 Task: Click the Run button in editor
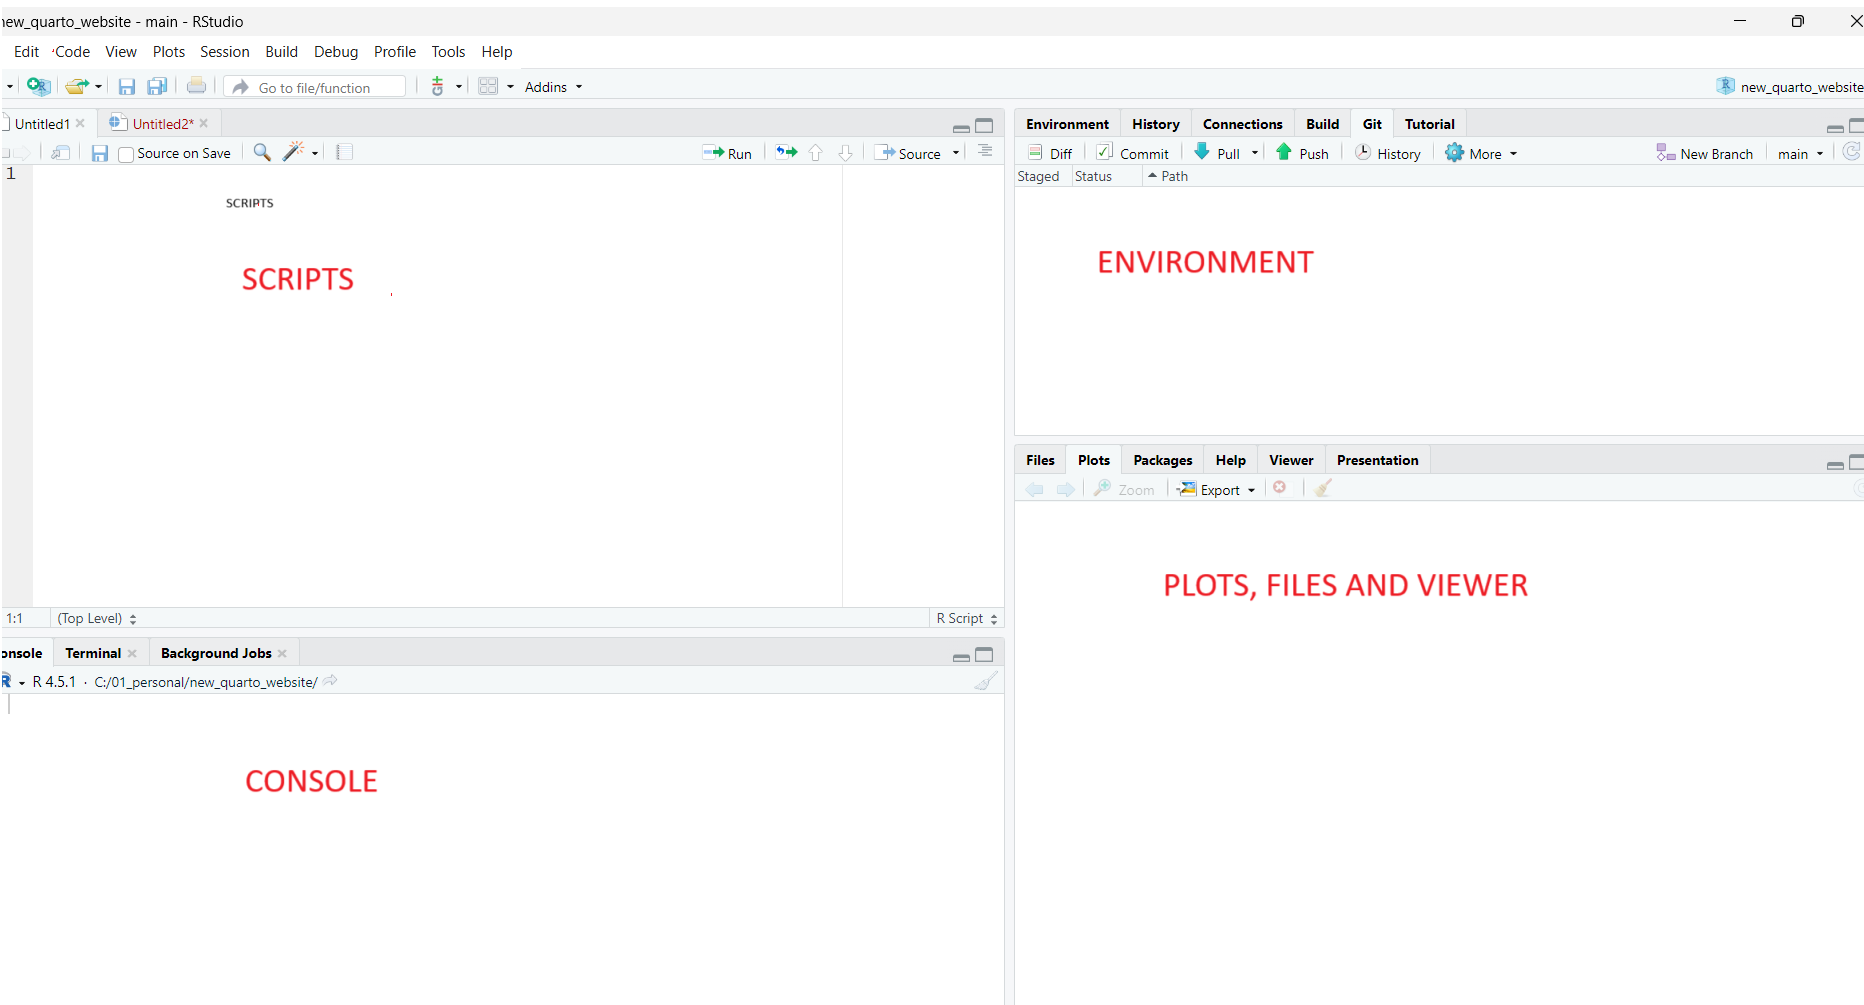coord(728,153)
